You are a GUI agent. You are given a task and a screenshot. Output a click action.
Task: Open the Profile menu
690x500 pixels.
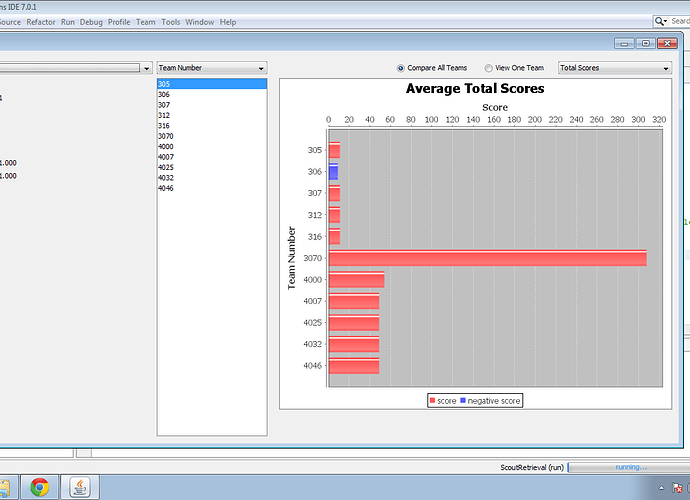tap(119, 22)
